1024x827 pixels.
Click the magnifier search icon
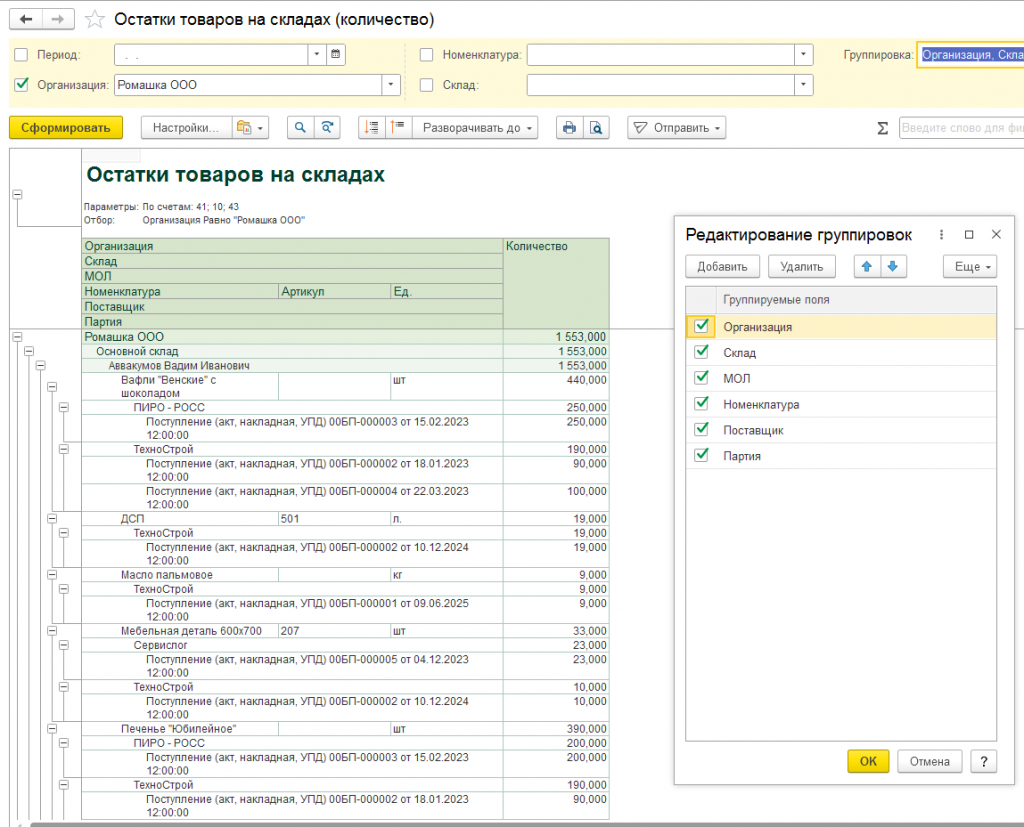(299, 128)
